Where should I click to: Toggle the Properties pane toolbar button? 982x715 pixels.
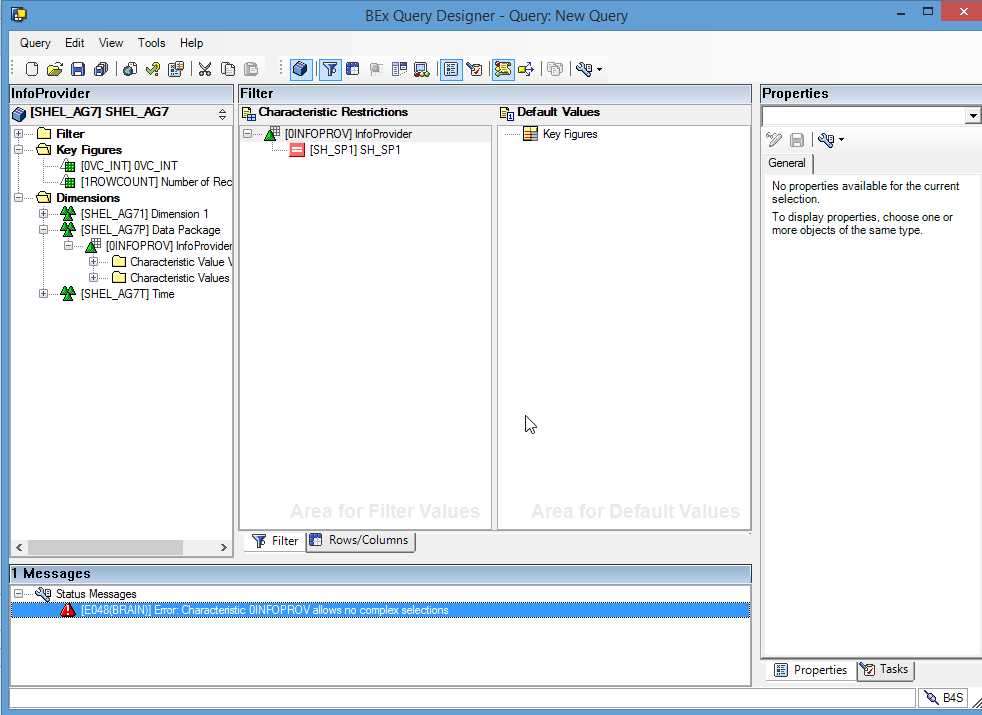coord(451,69)
